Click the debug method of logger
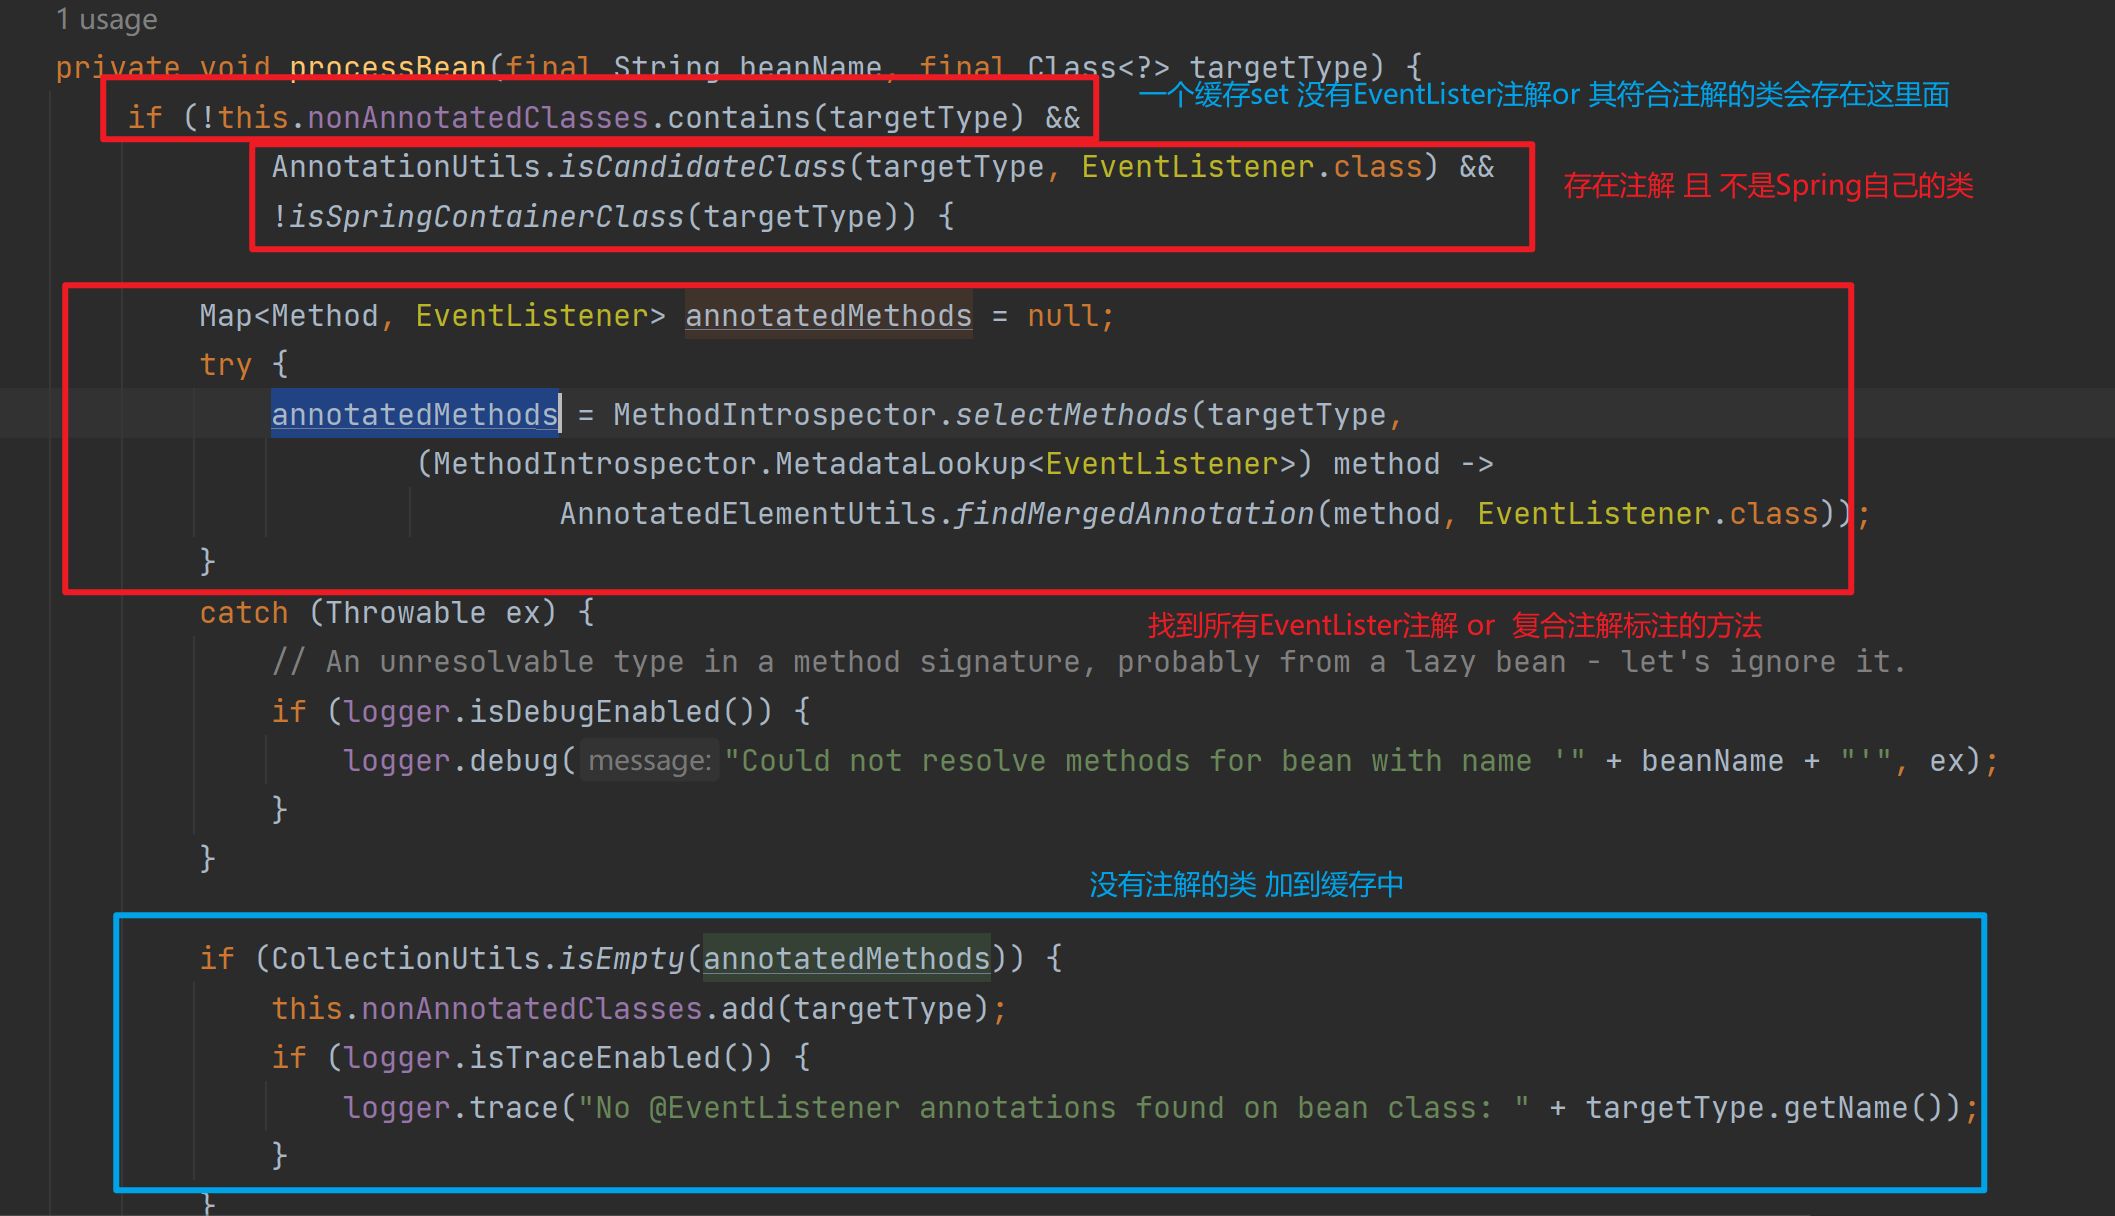This screenshot has width=2115, height=1216. tap(514, 761)
